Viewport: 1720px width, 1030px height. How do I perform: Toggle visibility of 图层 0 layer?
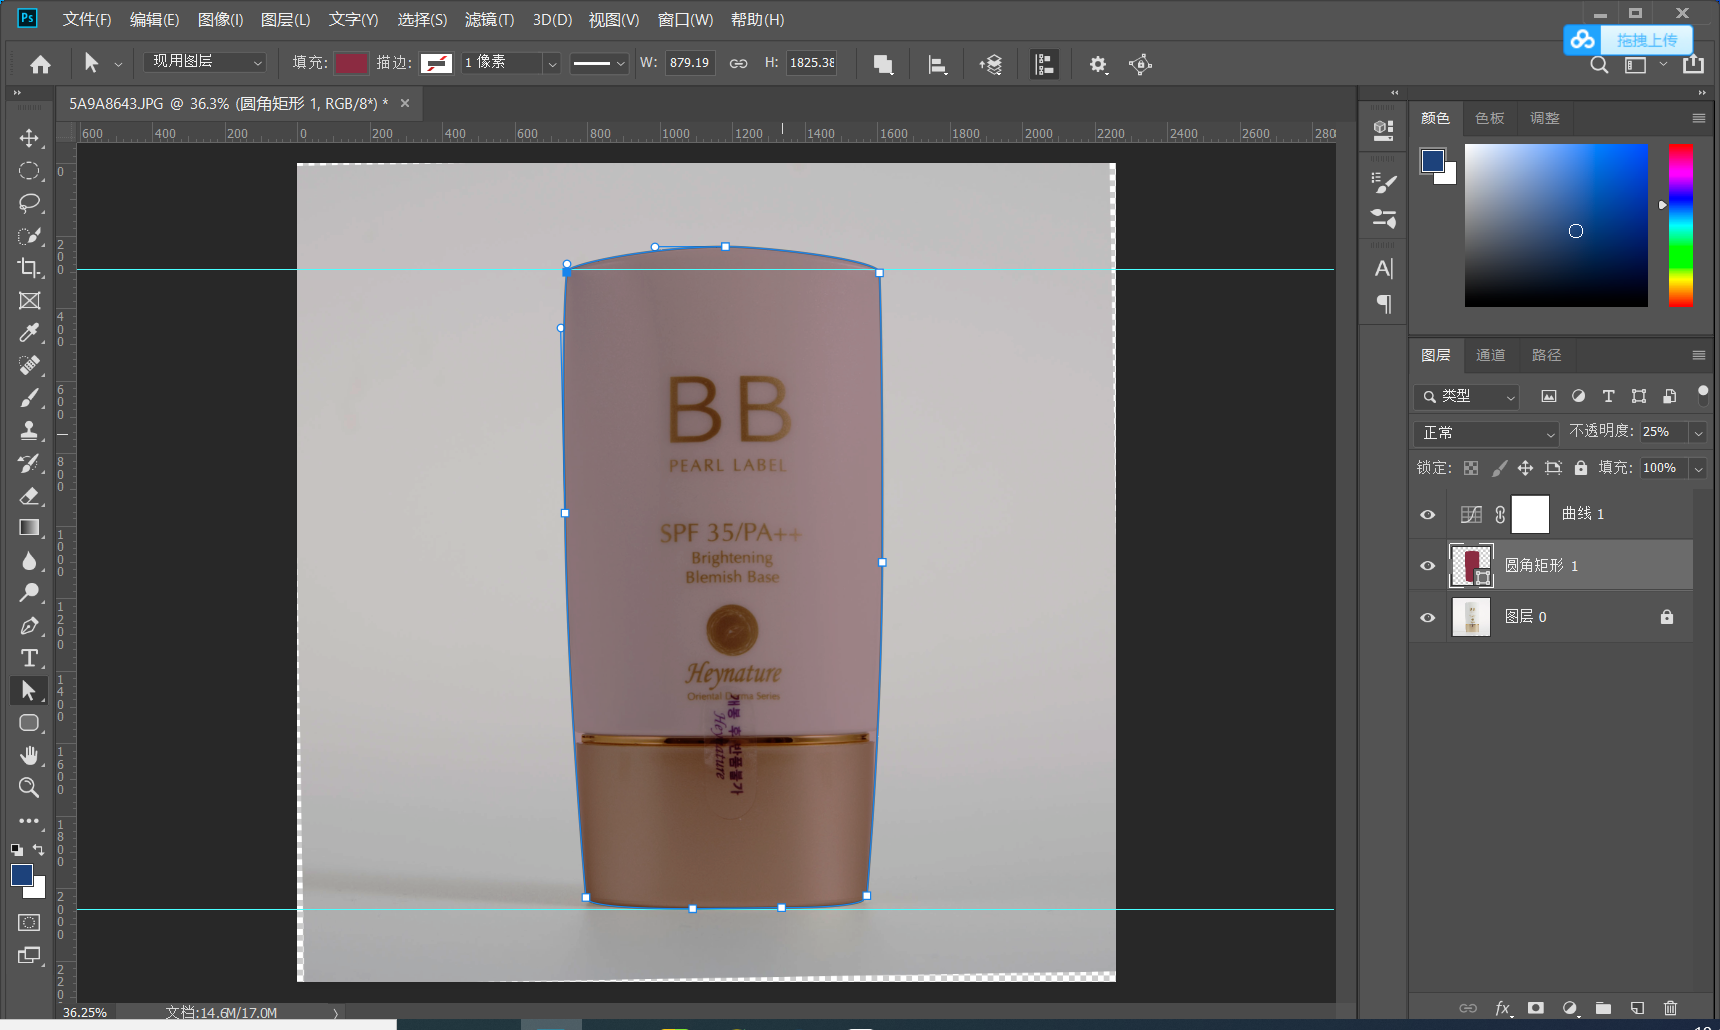point(1428,617)
